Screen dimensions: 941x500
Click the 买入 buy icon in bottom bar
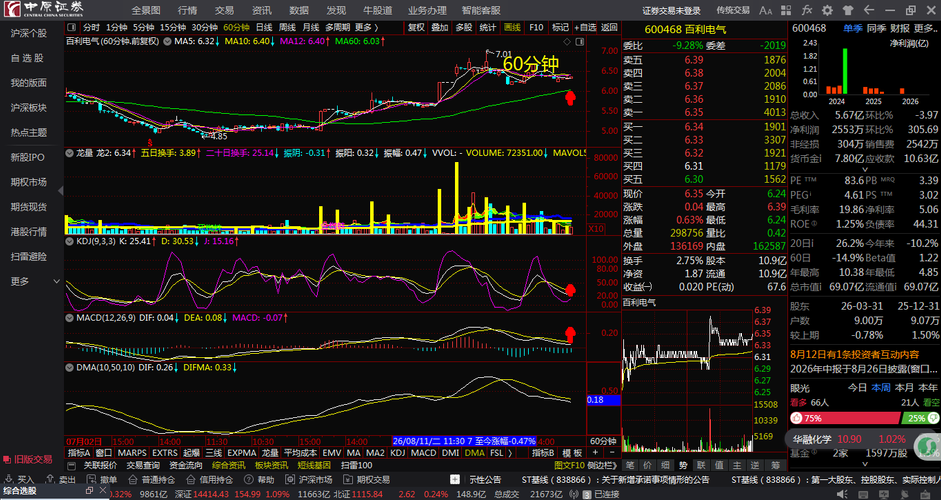(9, 480)
